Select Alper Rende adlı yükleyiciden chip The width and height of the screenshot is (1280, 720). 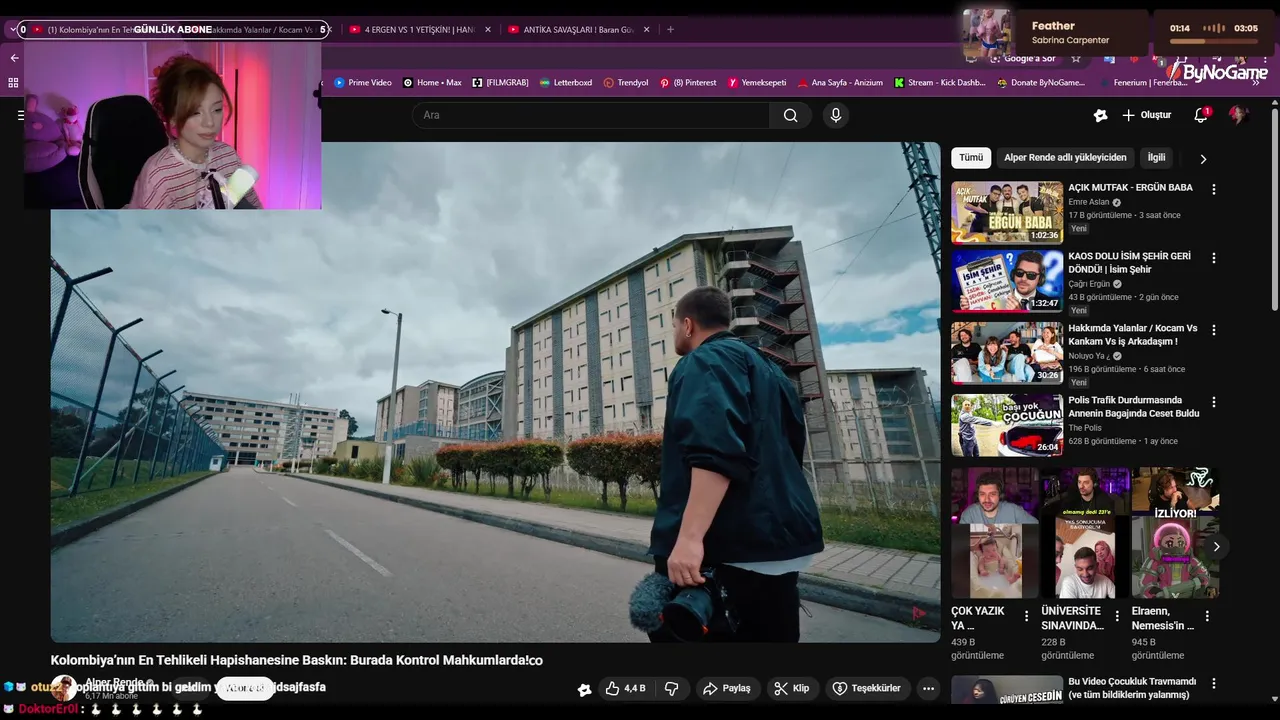coord(1065,158)
